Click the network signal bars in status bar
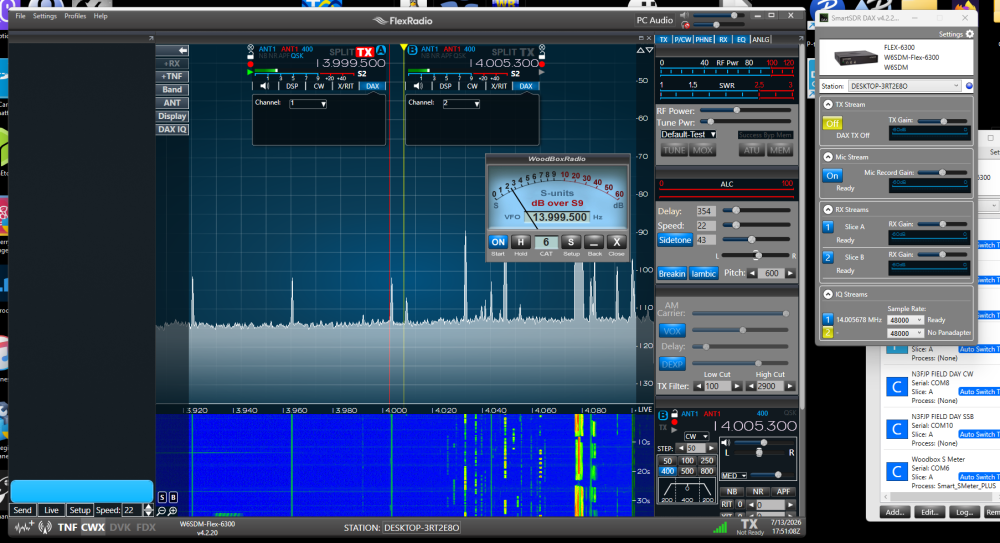Screen dimensions: 1000x543 pos(720,528)
